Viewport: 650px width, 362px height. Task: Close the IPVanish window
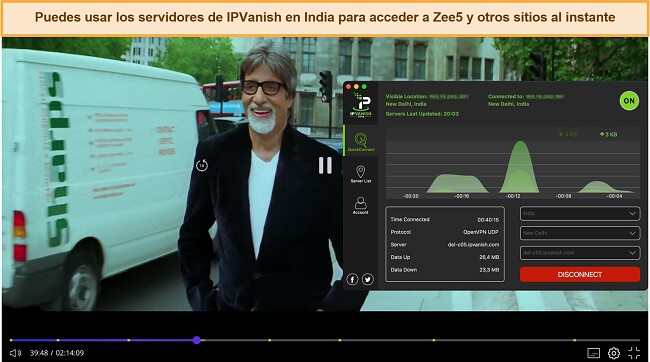click(349, 87)
